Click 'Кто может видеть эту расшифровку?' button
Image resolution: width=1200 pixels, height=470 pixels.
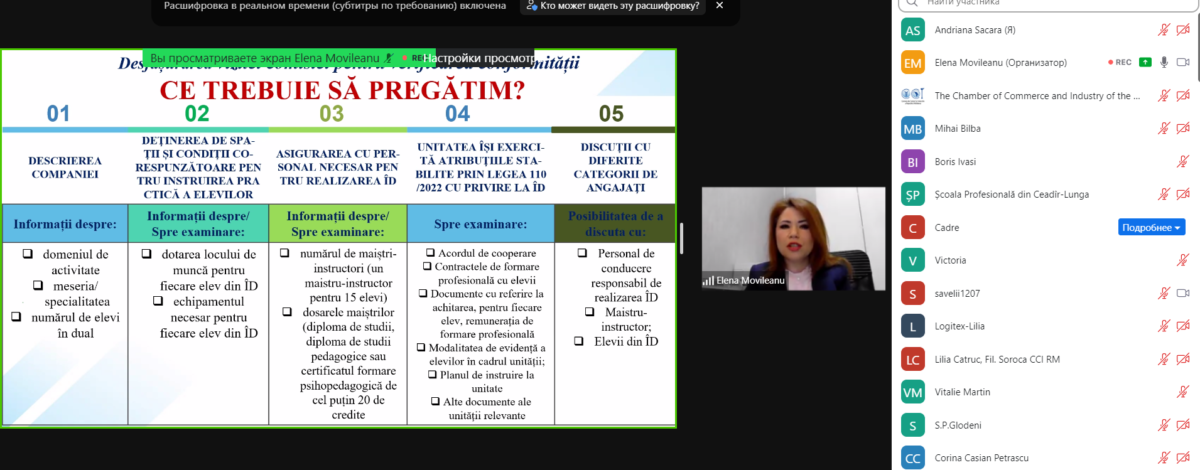click(614, 6)
